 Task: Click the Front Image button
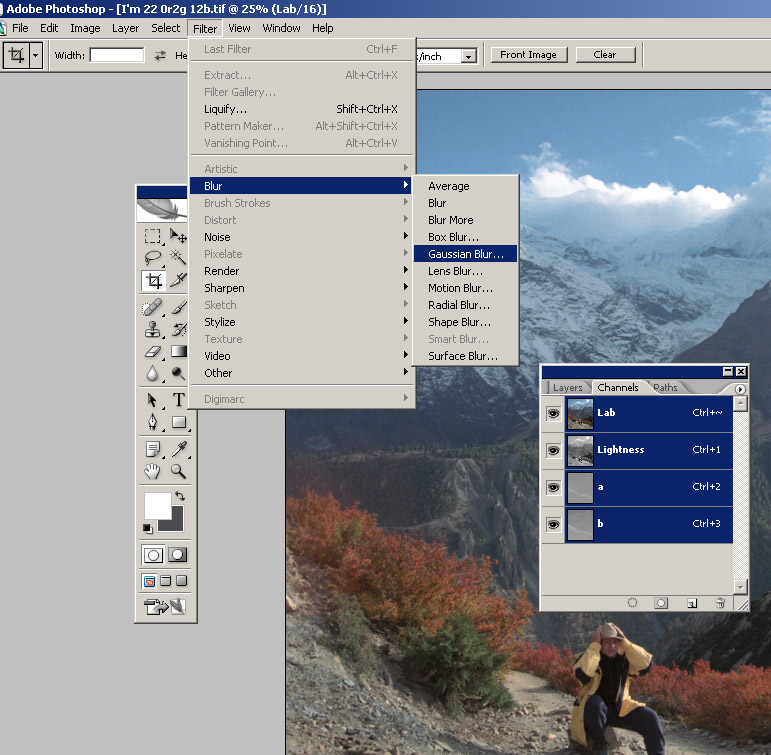coord(529,55)
